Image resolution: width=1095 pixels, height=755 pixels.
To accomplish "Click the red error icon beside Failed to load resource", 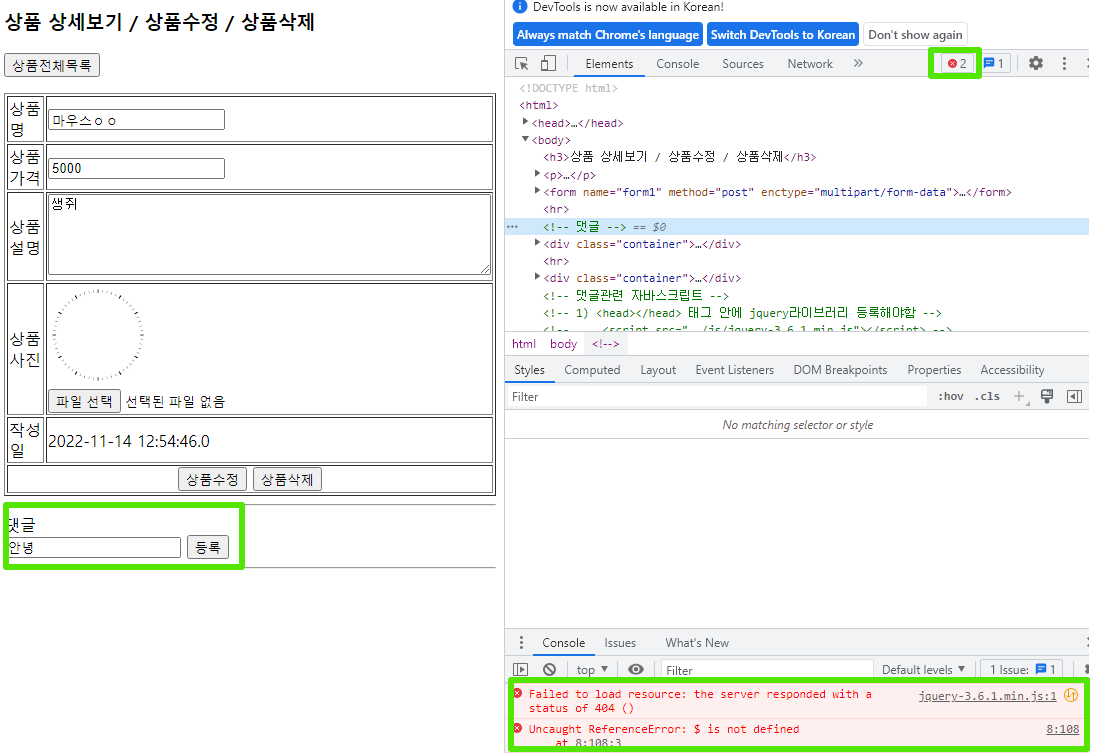I will pos(517,694).
